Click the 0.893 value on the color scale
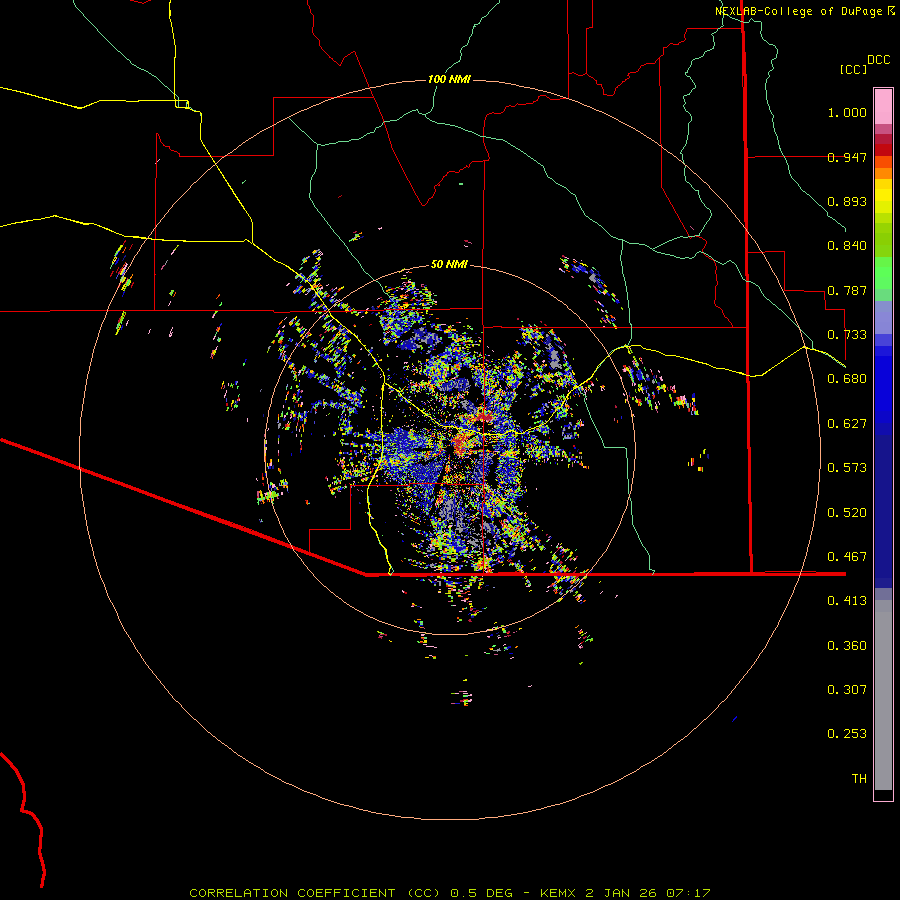Viewport: 900px width, 900px height. pos(847,201)
